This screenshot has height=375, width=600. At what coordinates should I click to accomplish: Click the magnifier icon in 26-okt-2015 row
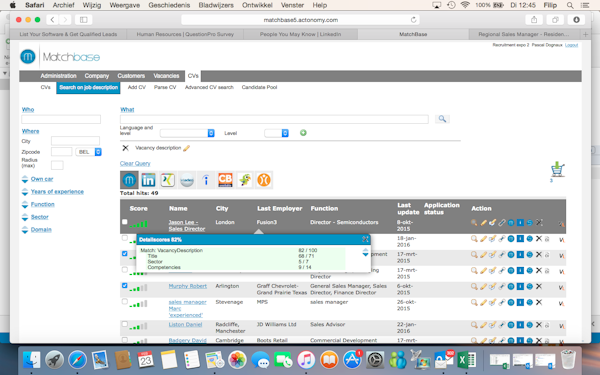point(474,302)
